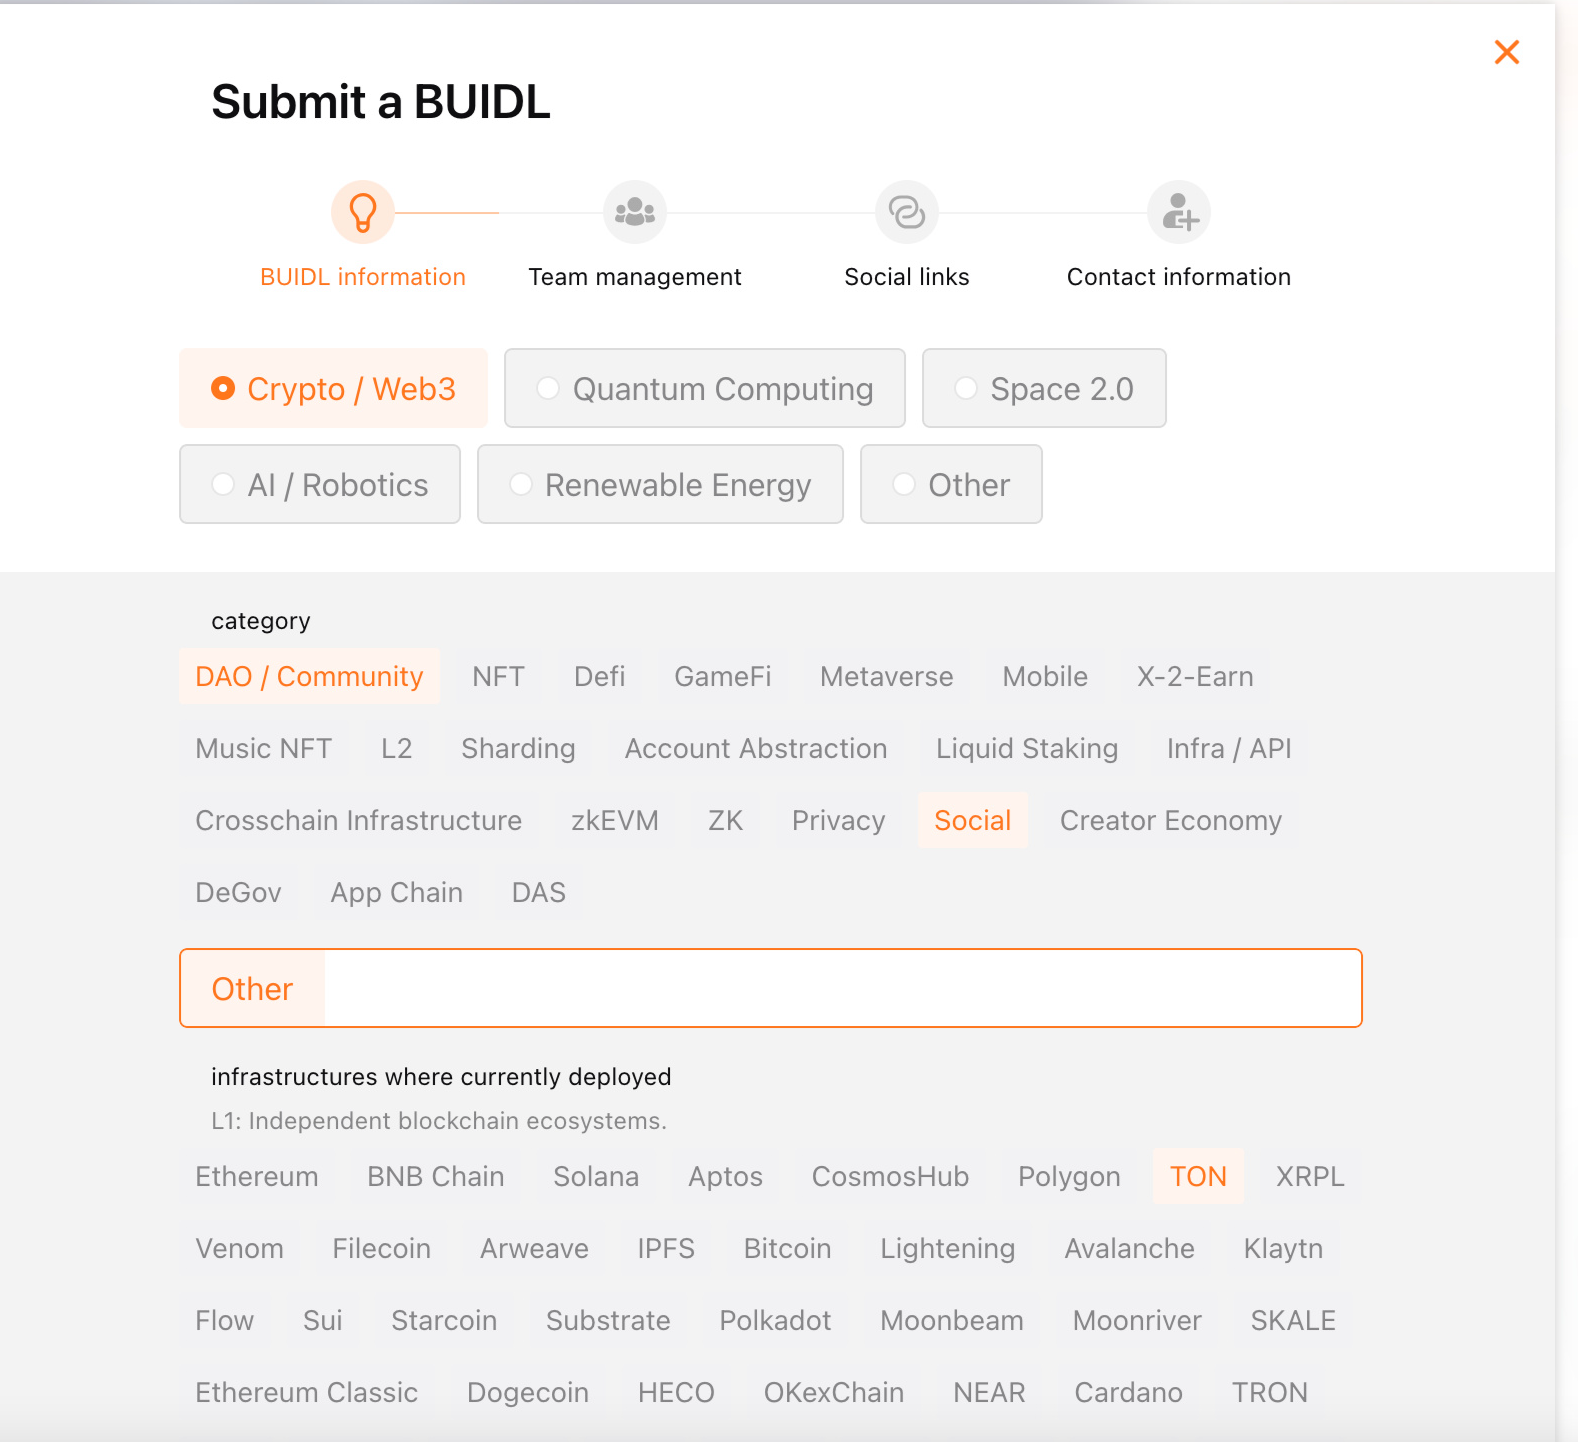Screen dimensions: 1578x1442
Task: Open the BUIDL information step label
Action: coord(363,277)
